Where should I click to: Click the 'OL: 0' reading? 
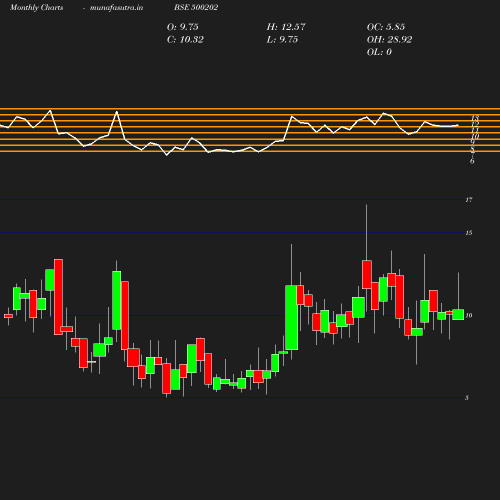(x=379, y=52)
